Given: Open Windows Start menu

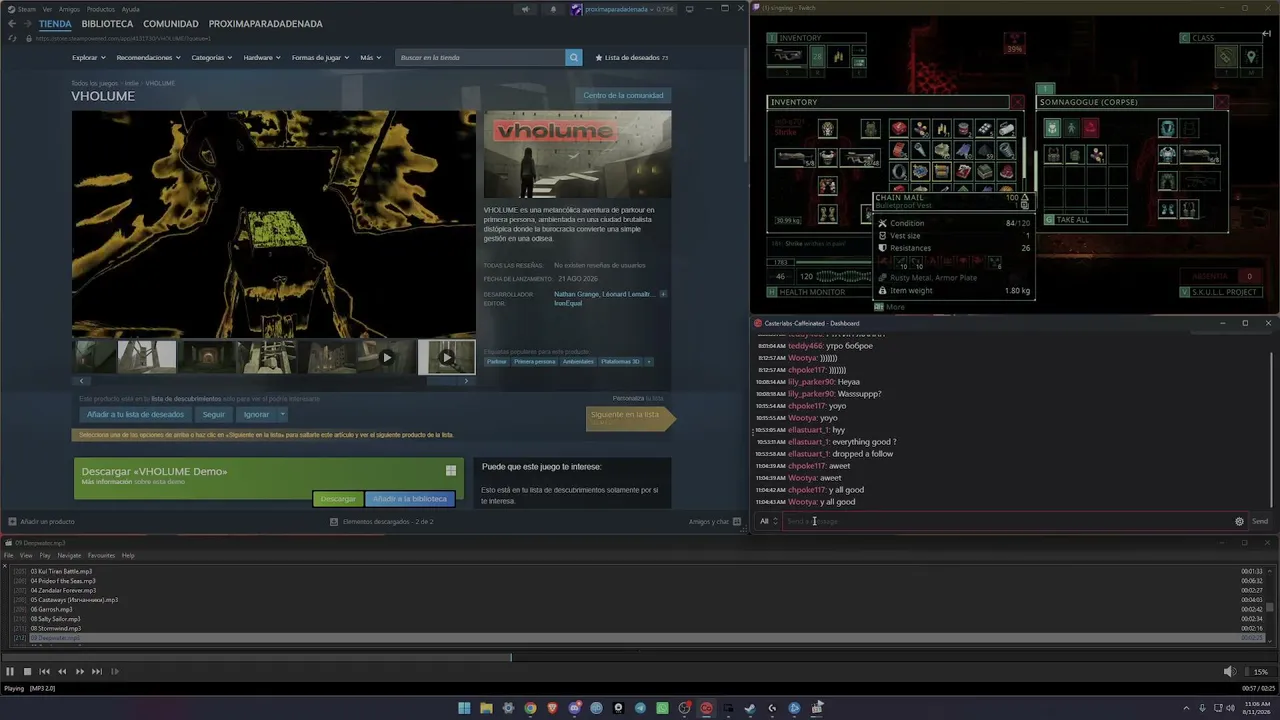Looking at the screenshot, I should click(x=464, y=708).
